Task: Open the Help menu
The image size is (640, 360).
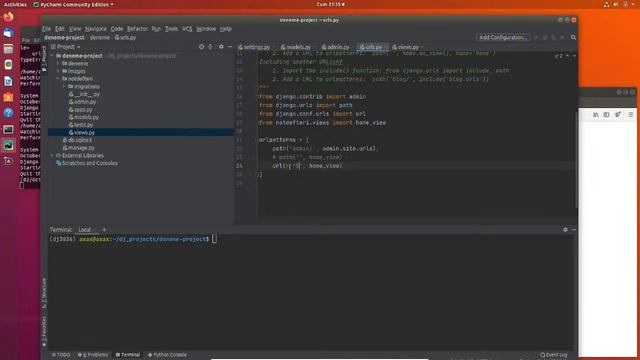Action: 226,29
